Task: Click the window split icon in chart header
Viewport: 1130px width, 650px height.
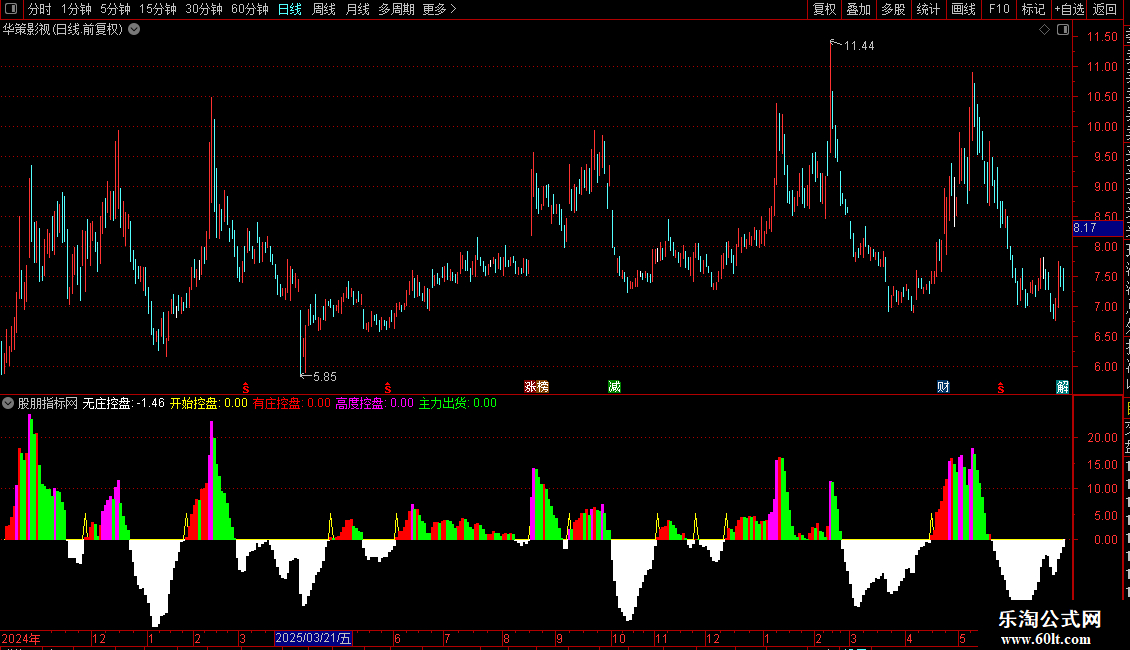Action: pyautogui.click(x=1063, y=30)
